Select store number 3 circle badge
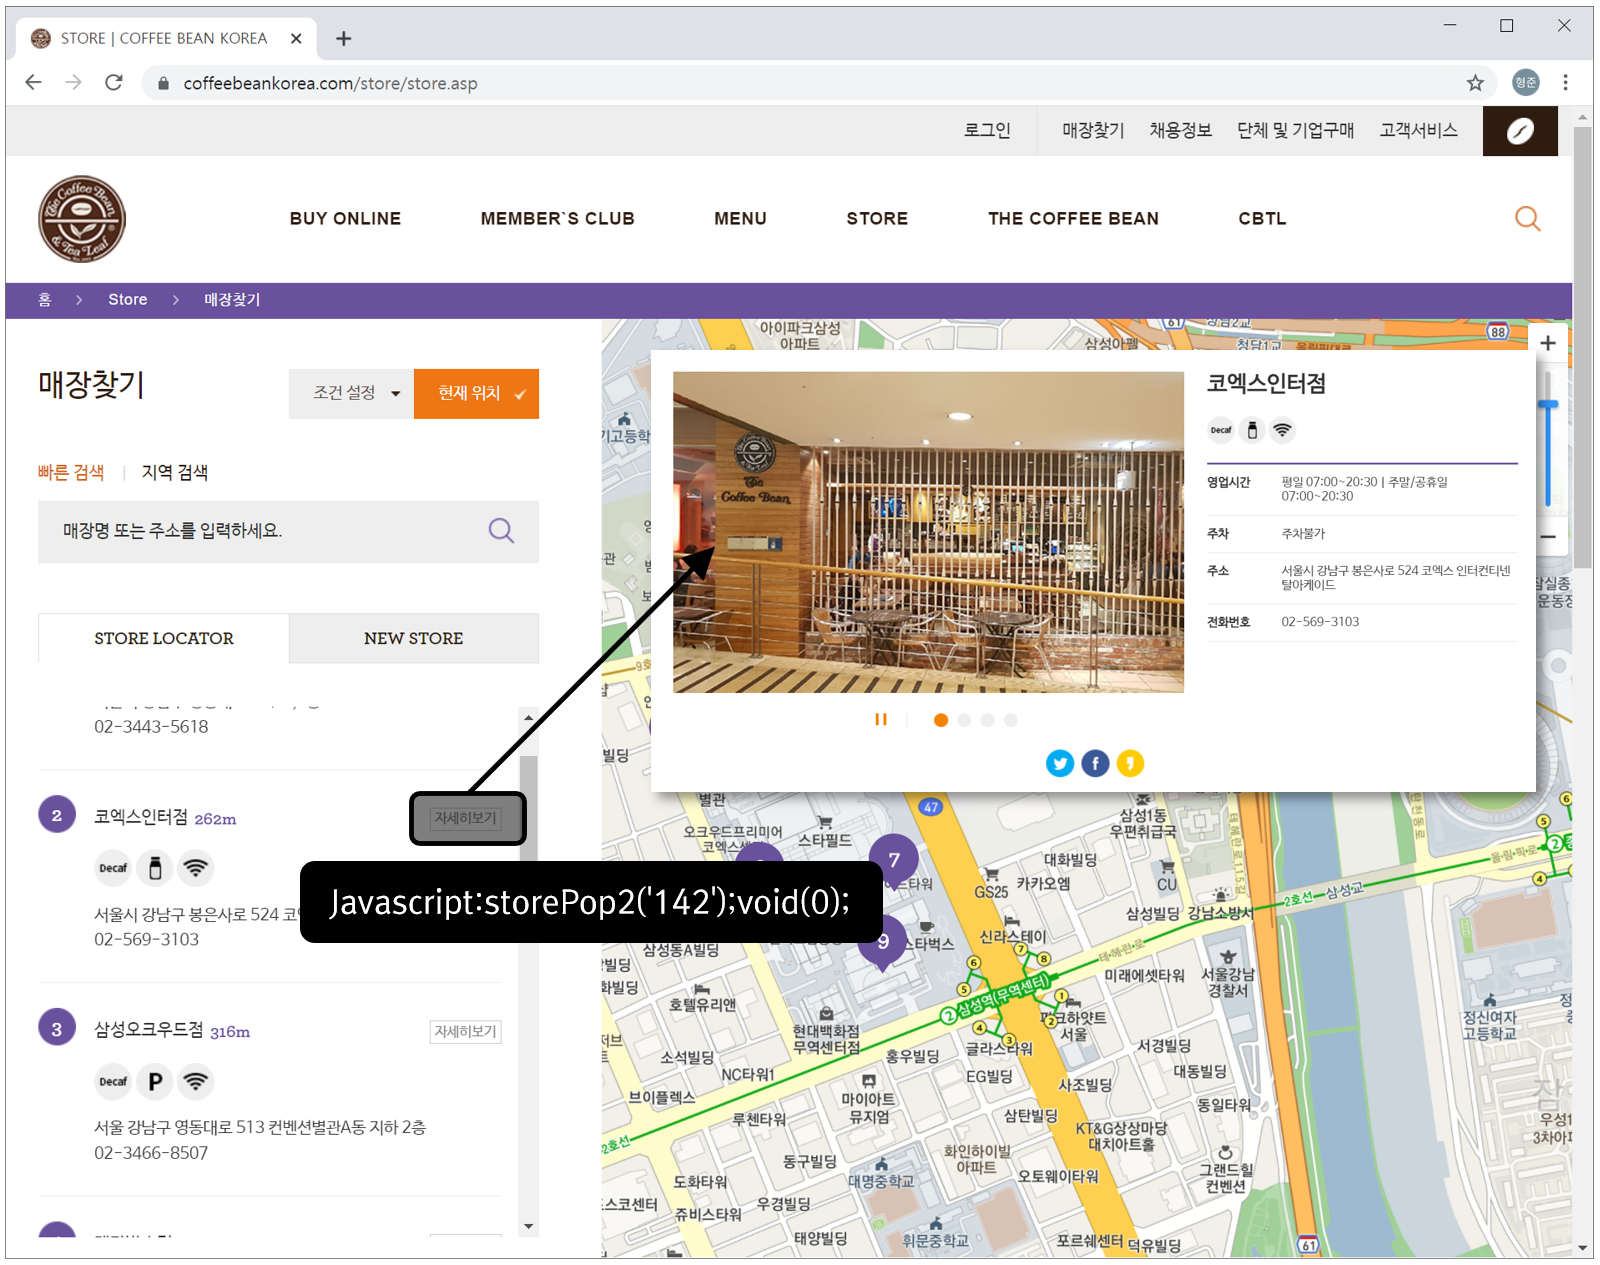The height and width of the screenshot is (1265, 1600). 57,1027
